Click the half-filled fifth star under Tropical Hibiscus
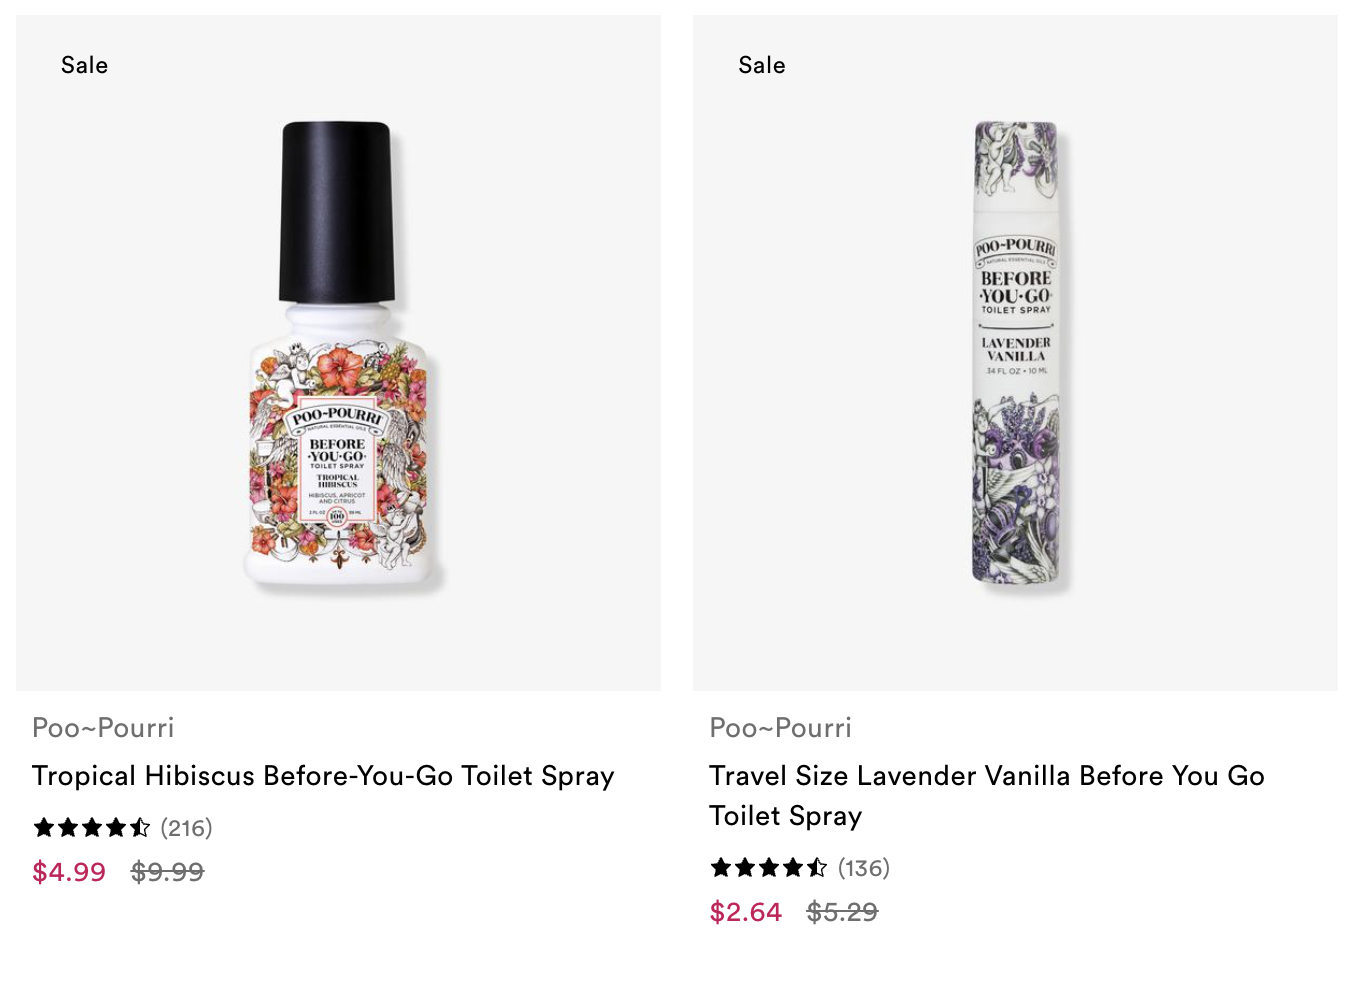 tap(140, 828)
